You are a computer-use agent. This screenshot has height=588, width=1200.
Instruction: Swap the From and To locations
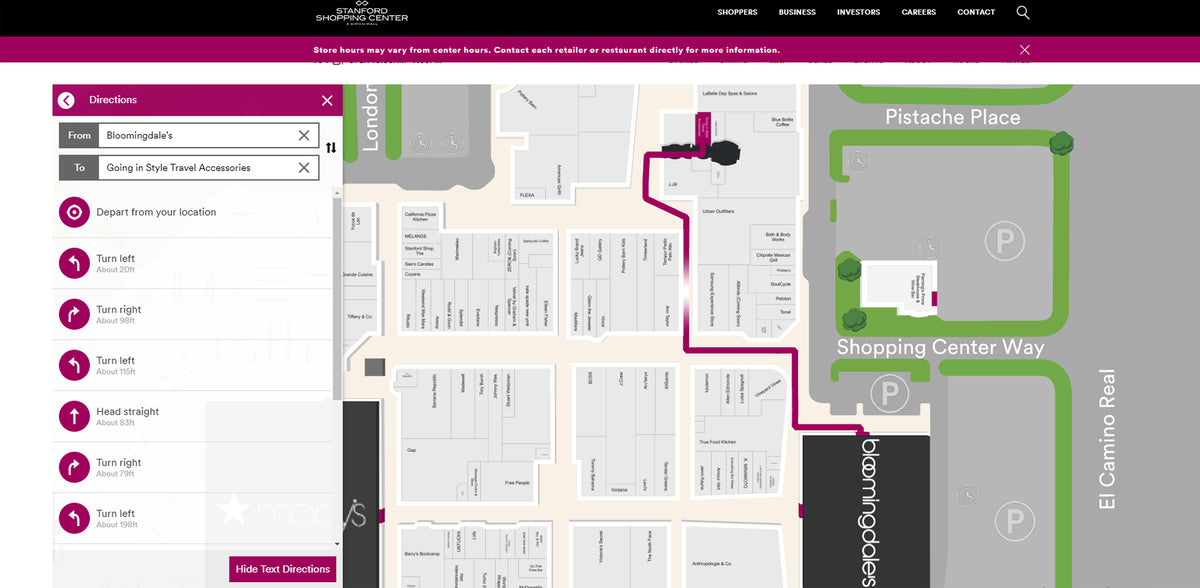click(331, 146)
